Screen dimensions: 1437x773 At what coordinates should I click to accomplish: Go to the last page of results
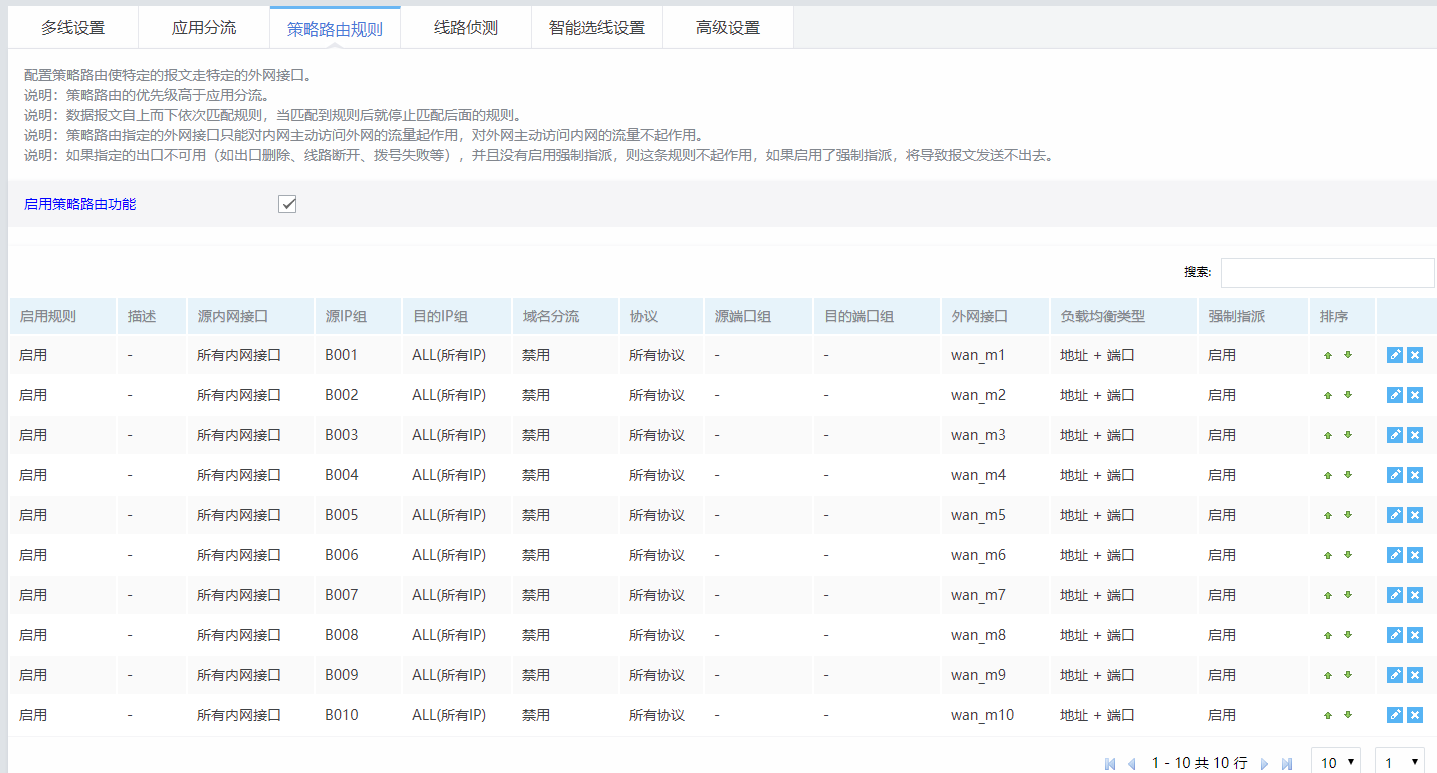(1287, 763)
